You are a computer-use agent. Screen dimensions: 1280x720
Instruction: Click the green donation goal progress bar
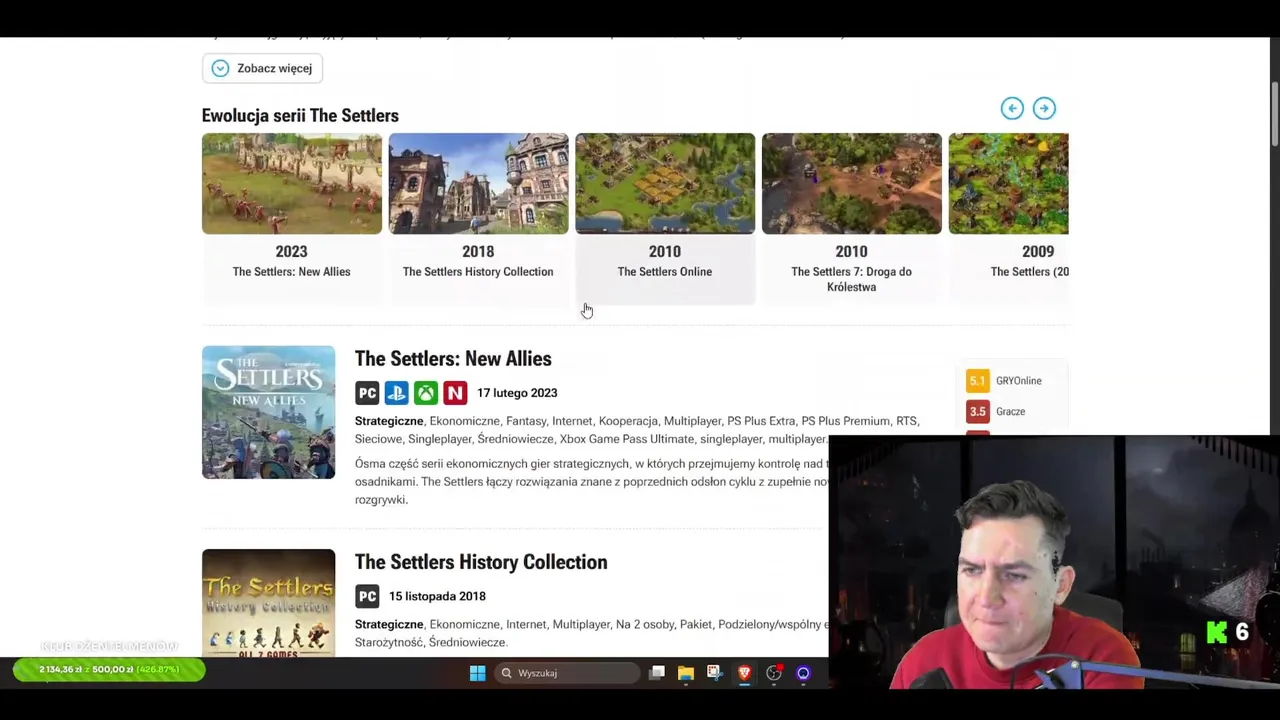[109, 669]
